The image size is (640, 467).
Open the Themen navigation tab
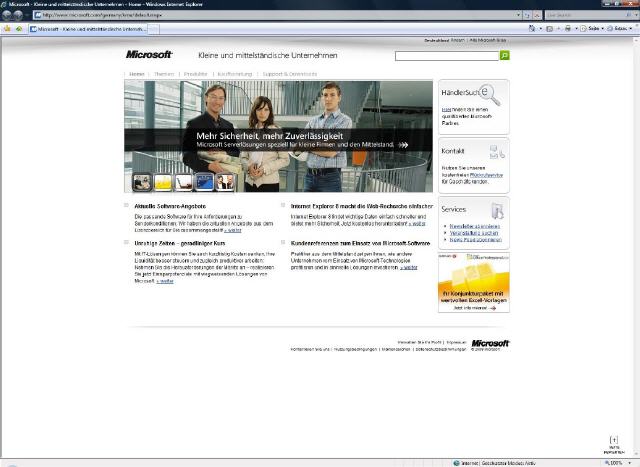[x=164, y=74]
